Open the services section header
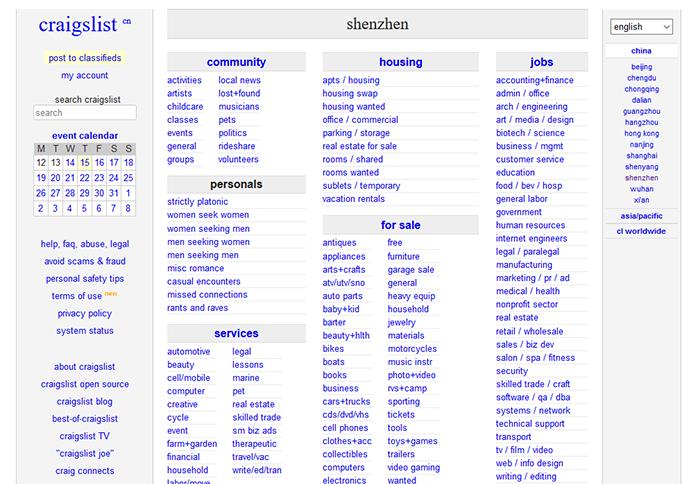Image resolution: width=700 pixels, height=484 pixels. pyautogui.click(x=236, y=334)
